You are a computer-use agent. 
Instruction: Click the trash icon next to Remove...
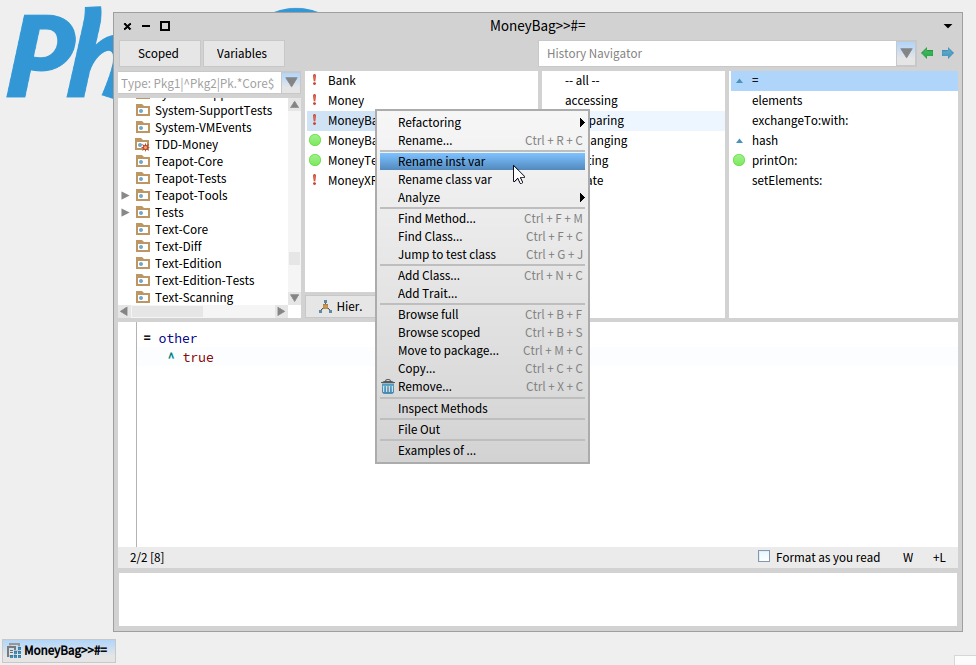coord(388,387)
